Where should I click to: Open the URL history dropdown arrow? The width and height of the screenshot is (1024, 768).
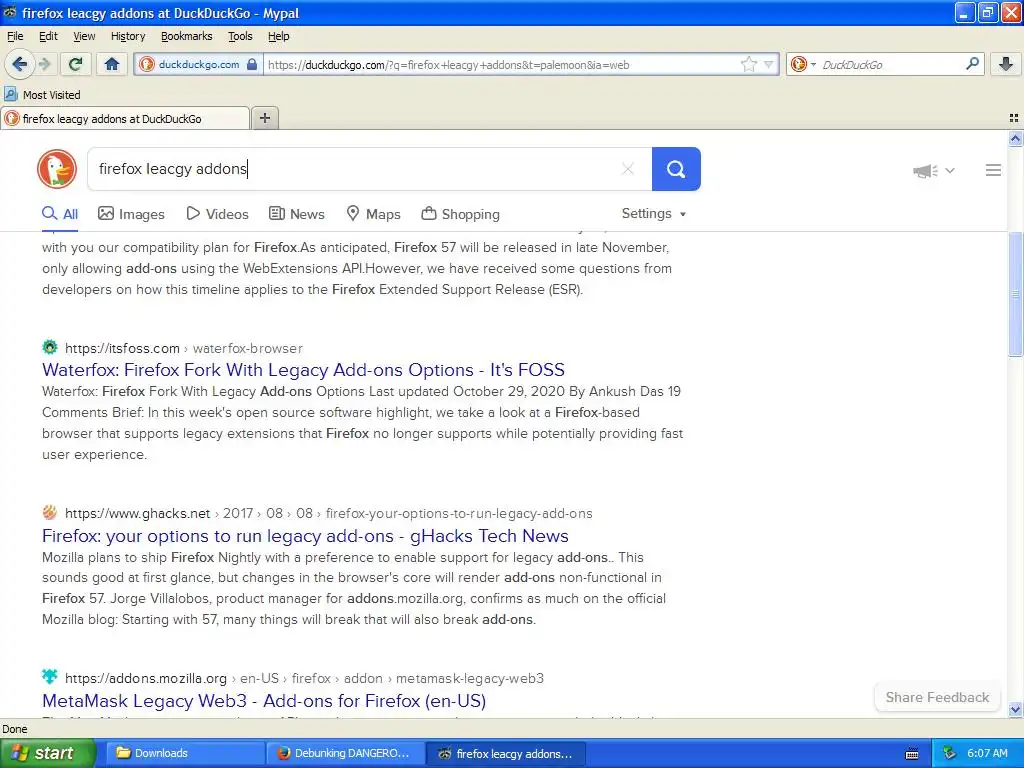769,64
